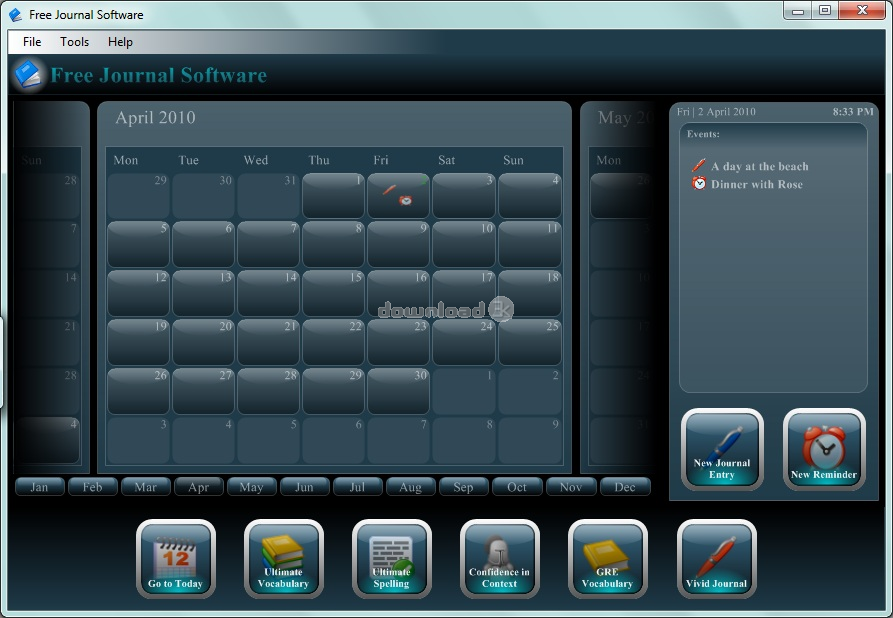Viewport: 893px width, 618px height.
Task: Go to the Oct month tab
Action: pyautogui.click(x=517, y=487)
